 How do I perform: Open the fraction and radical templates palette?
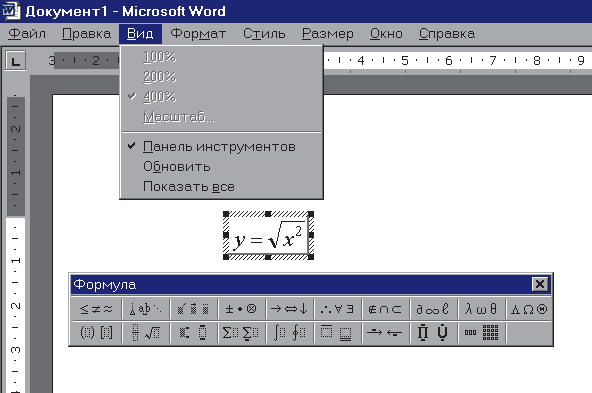click(145, 333)
